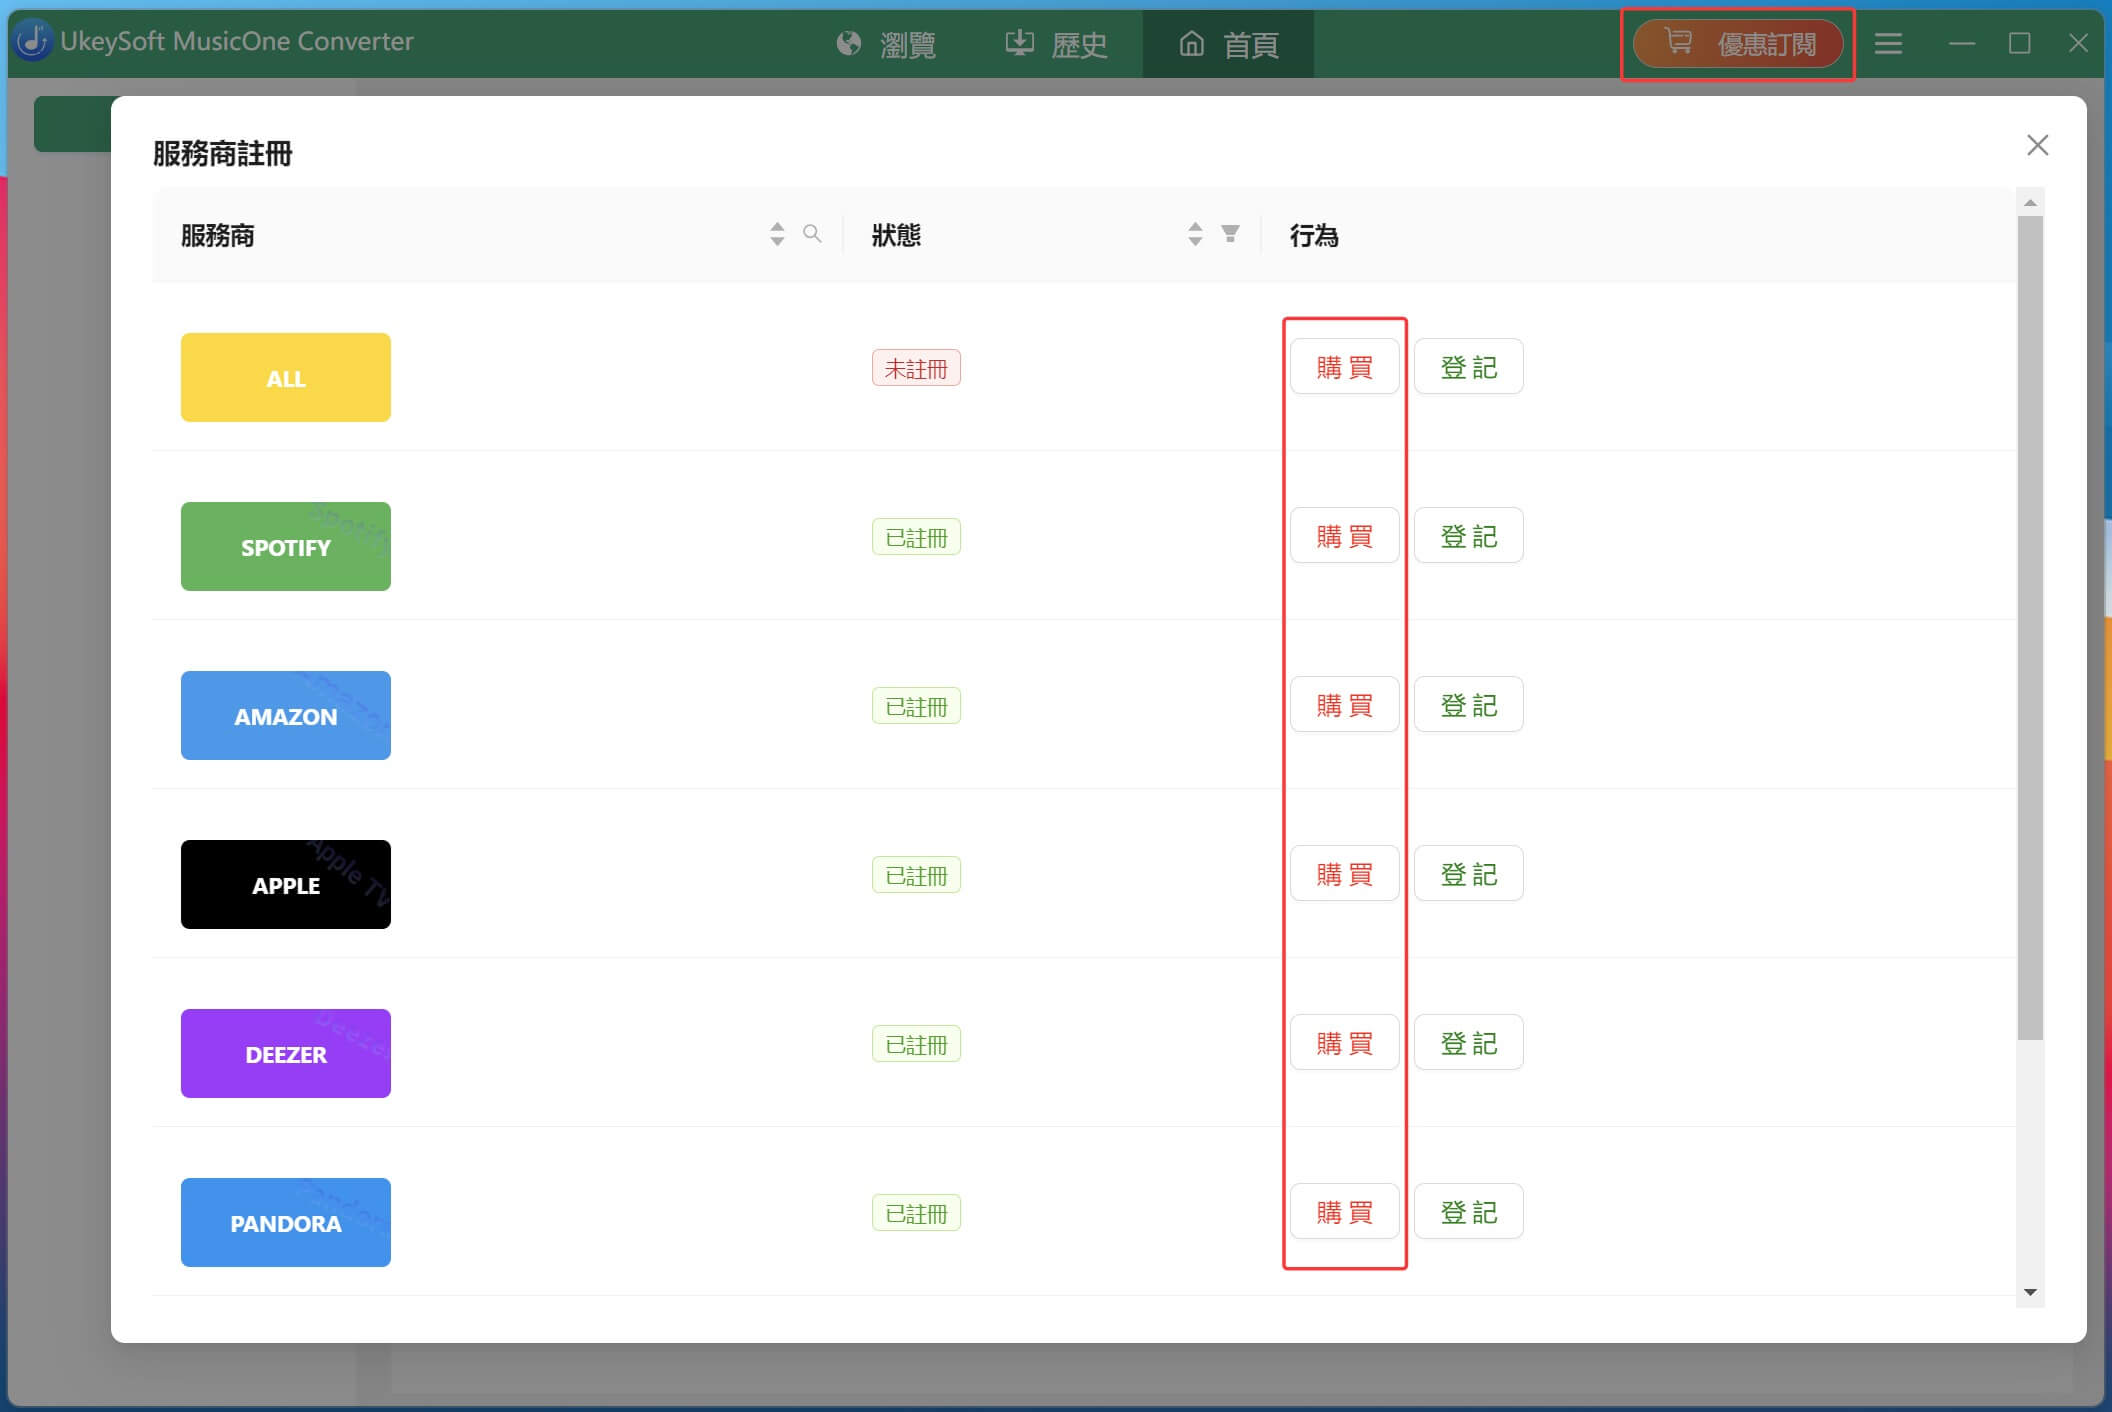Click the home icon on 首頁 tab
This screenshot has width=2112, height=1412.
pyautogui.click(x=1191, y=45)
